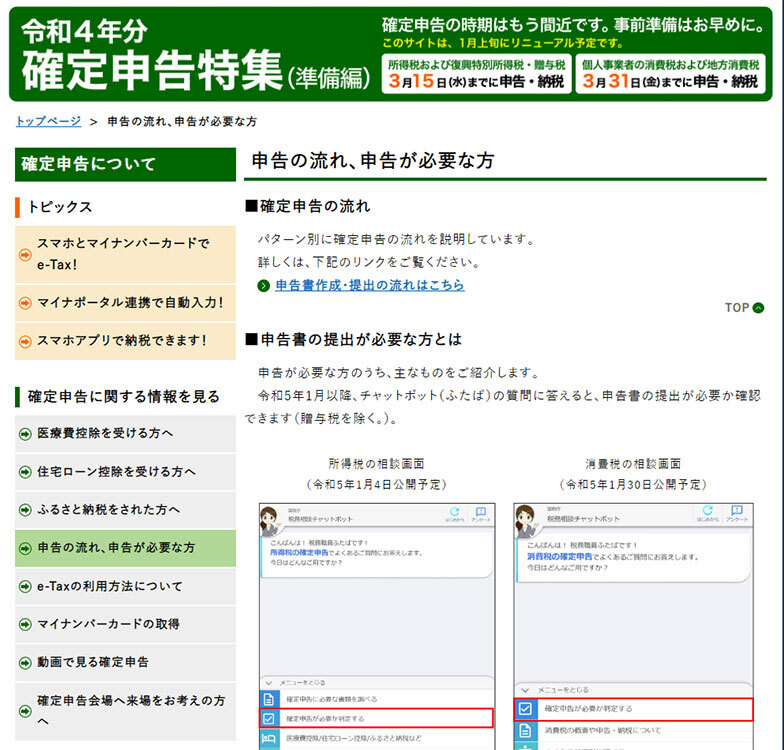Click the document icon beside 確定申告に必要な書類を調べる
784x750 pixels.
click(268, 698)
